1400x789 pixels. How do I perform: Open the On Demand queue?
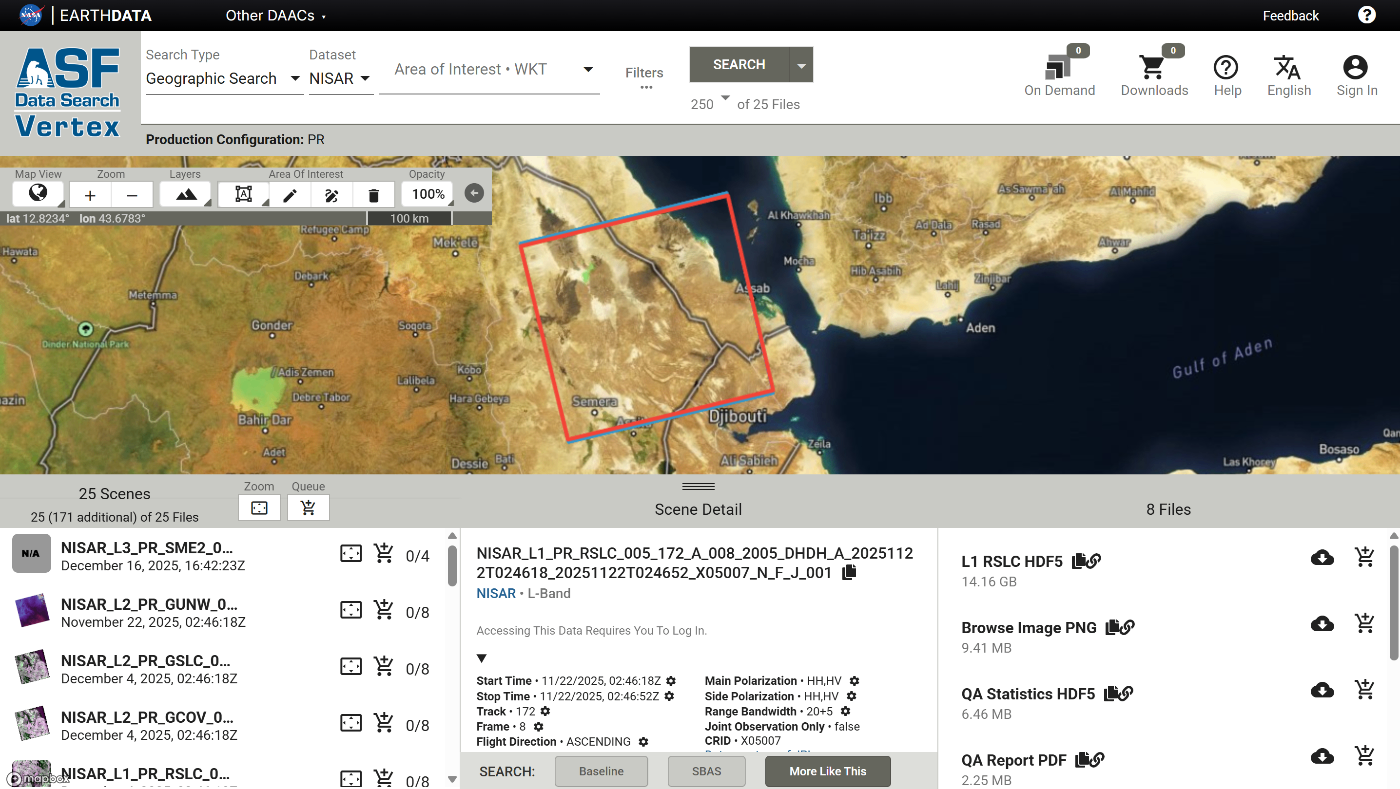[1059, 72]
